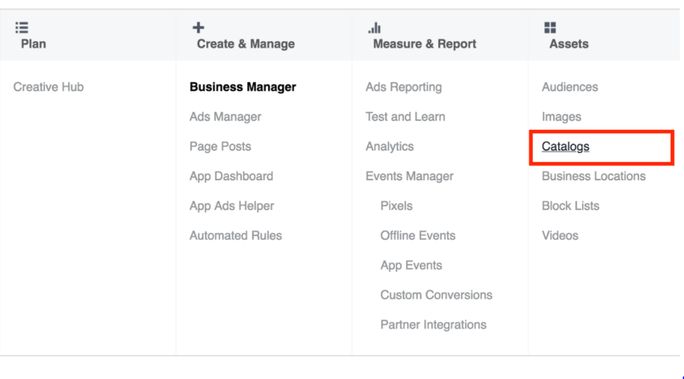Open Images under Assets
The height and width of the screenshot is (379, 684).
[561, 117]
